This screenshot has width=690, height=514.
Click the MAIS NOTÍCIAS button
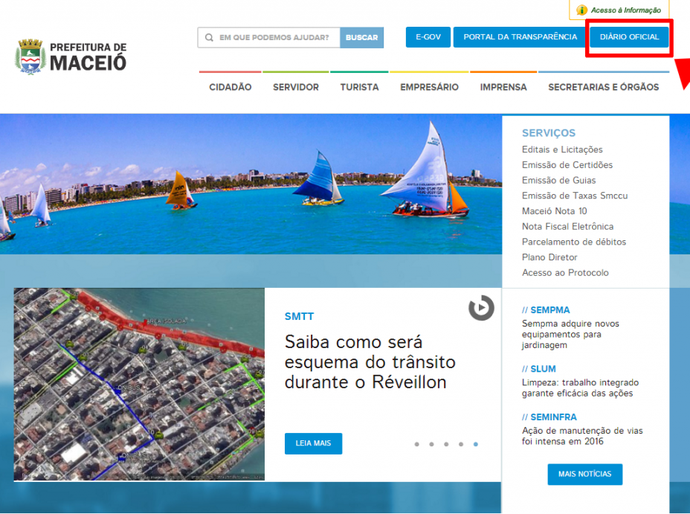coord(585,474)
